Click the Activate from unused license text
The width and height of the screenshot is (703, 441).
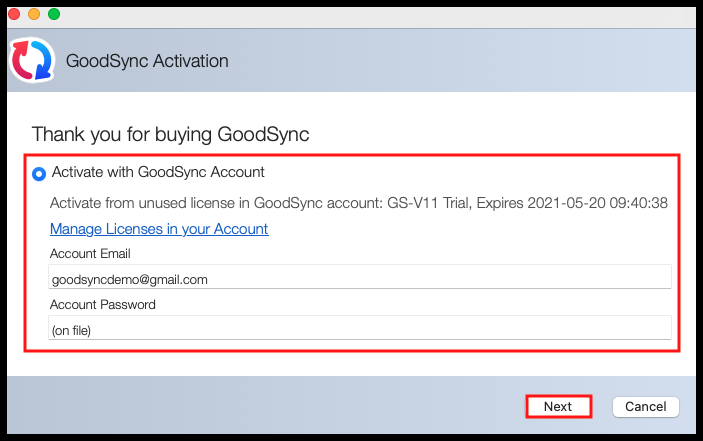point(150,202)
